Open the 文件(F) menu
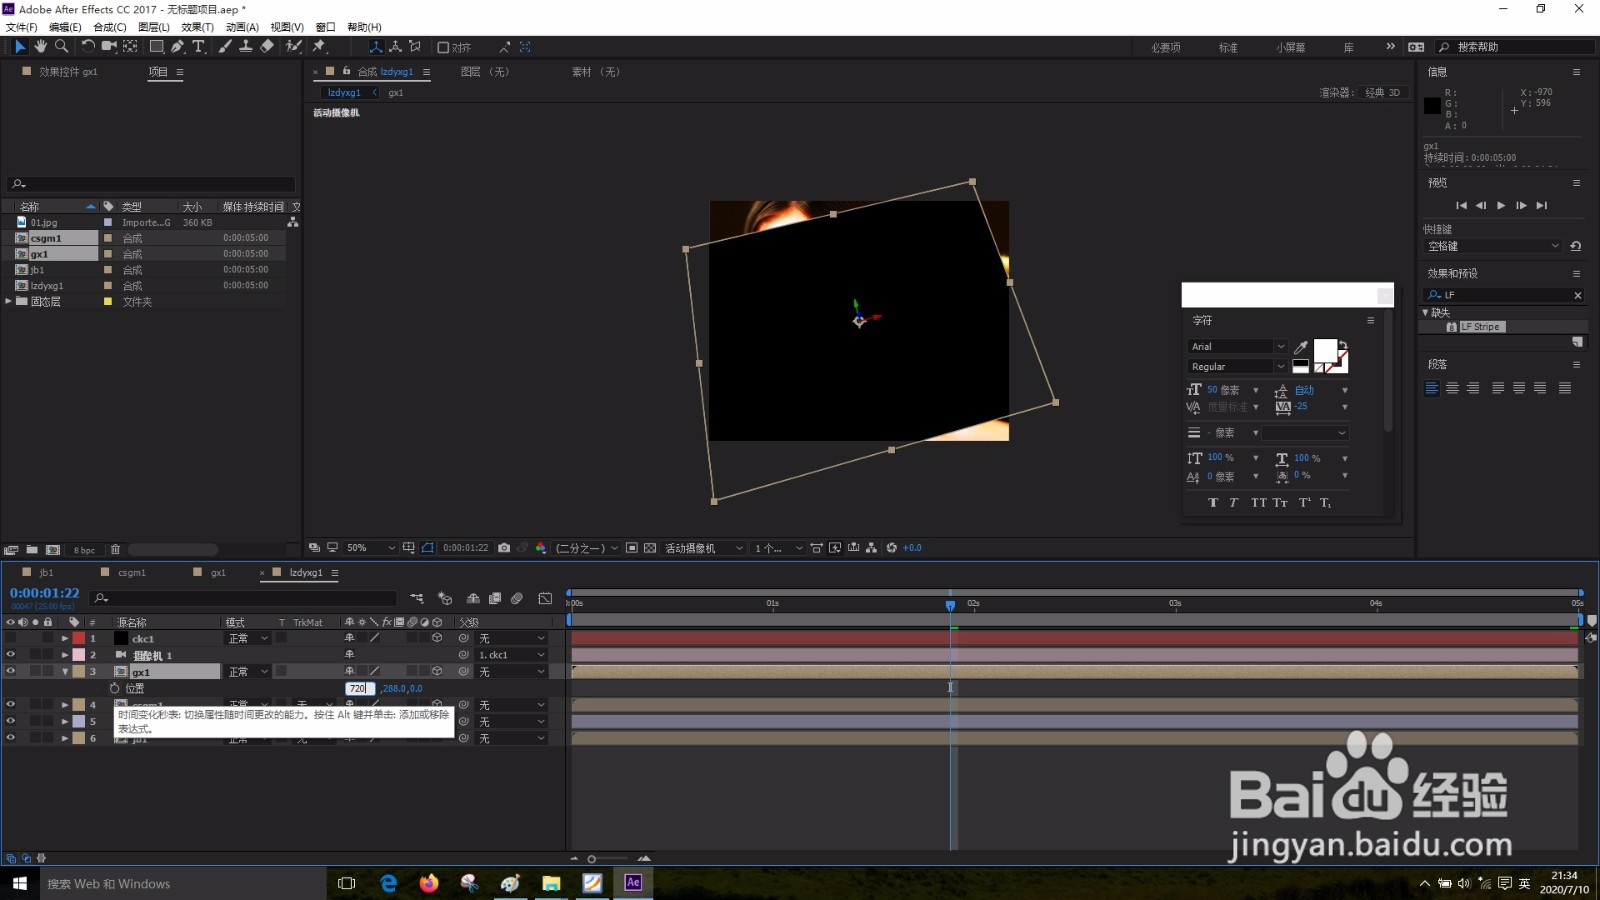 tap(21, 27)
